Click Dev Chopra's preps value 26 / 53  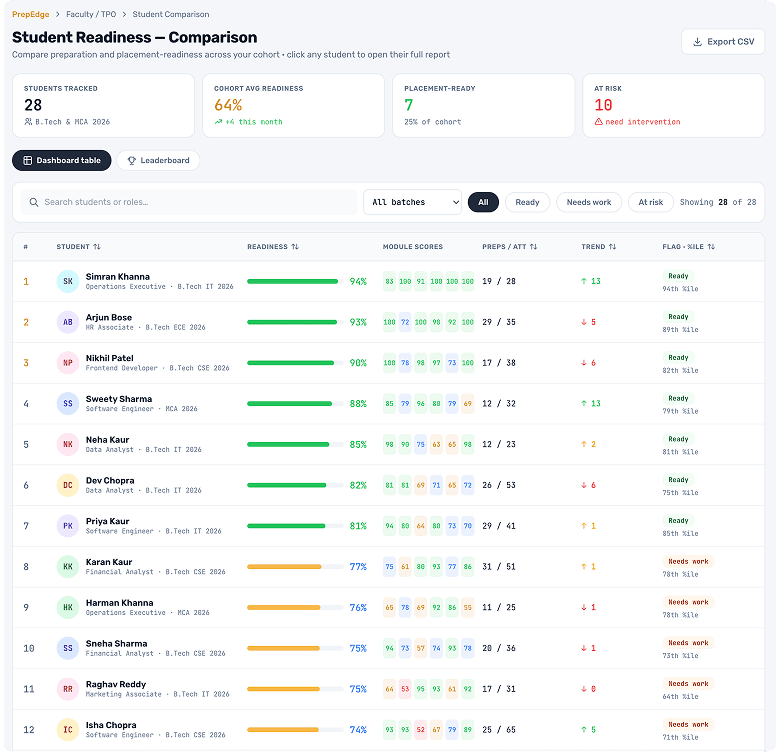pos(499,485)
